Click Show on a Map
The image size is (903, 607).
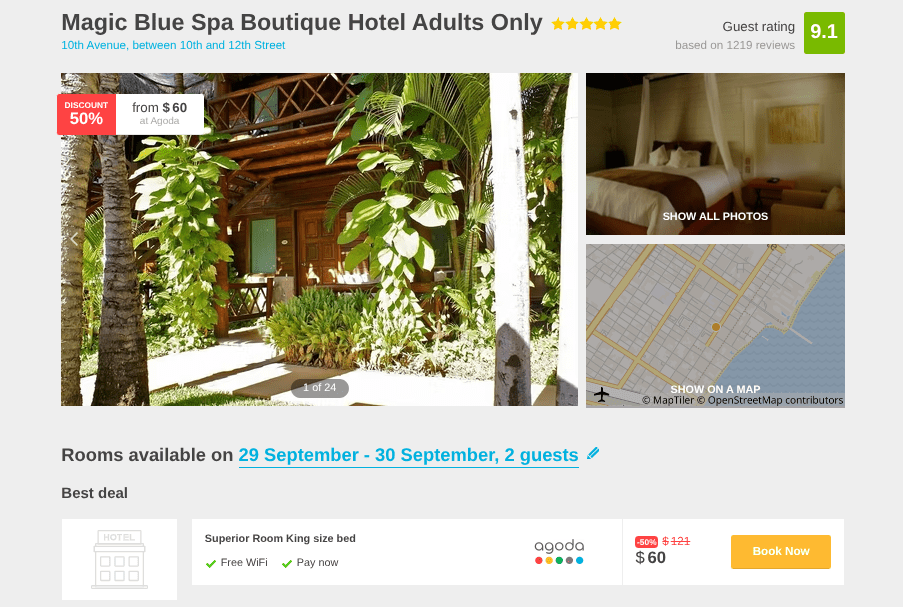(x=715, y=389)
